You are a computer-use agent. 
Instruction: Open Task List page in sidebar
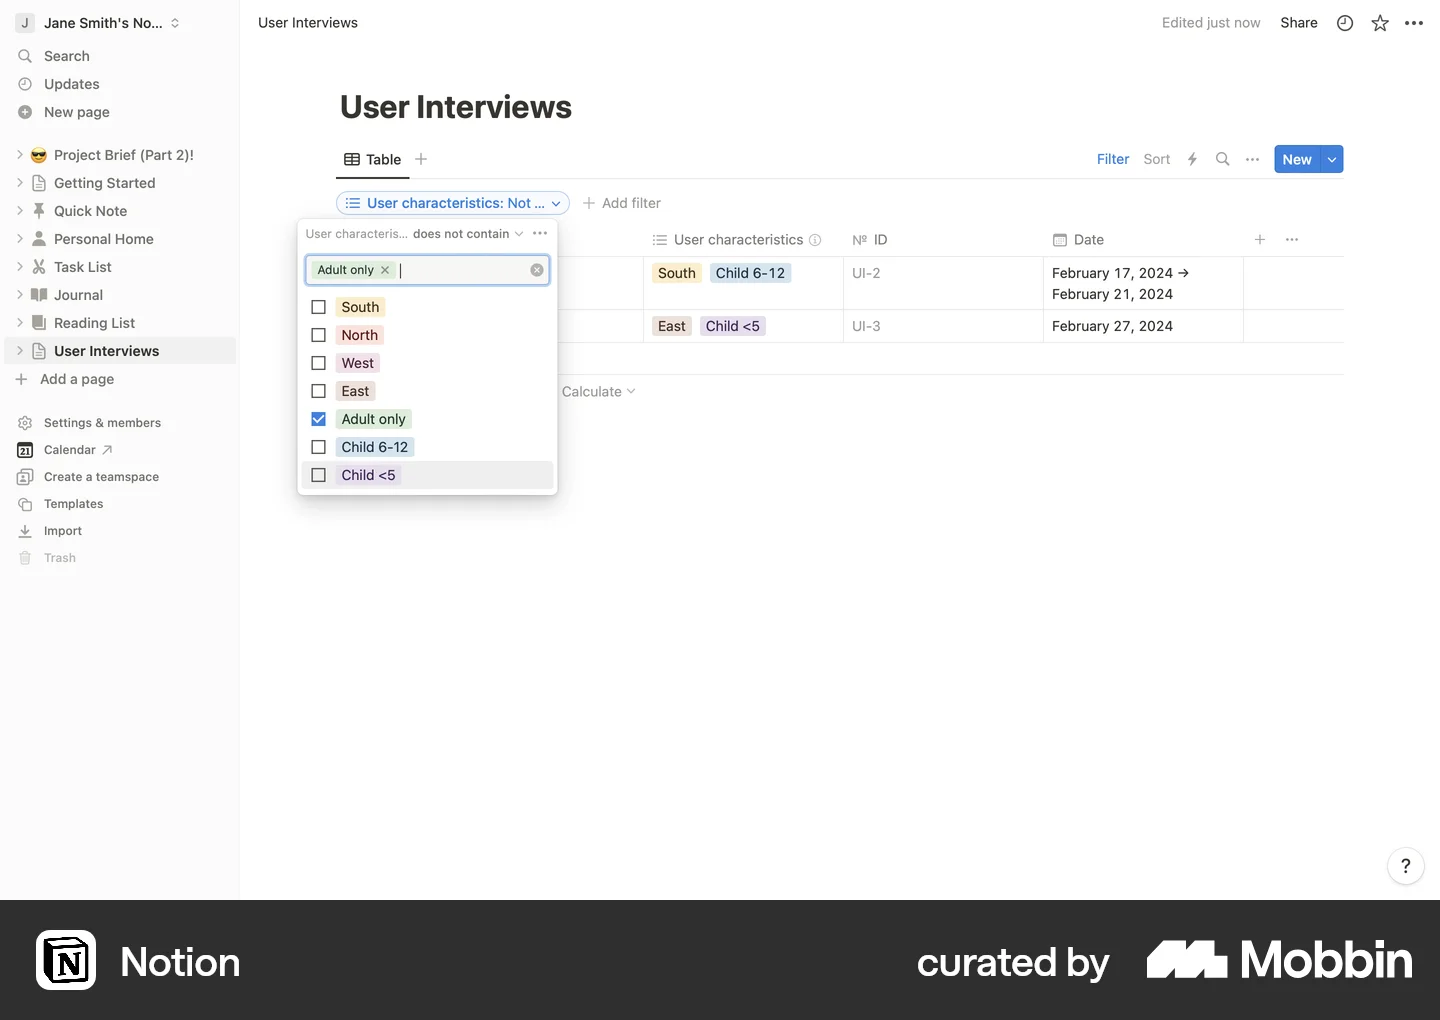click(83, 267)
